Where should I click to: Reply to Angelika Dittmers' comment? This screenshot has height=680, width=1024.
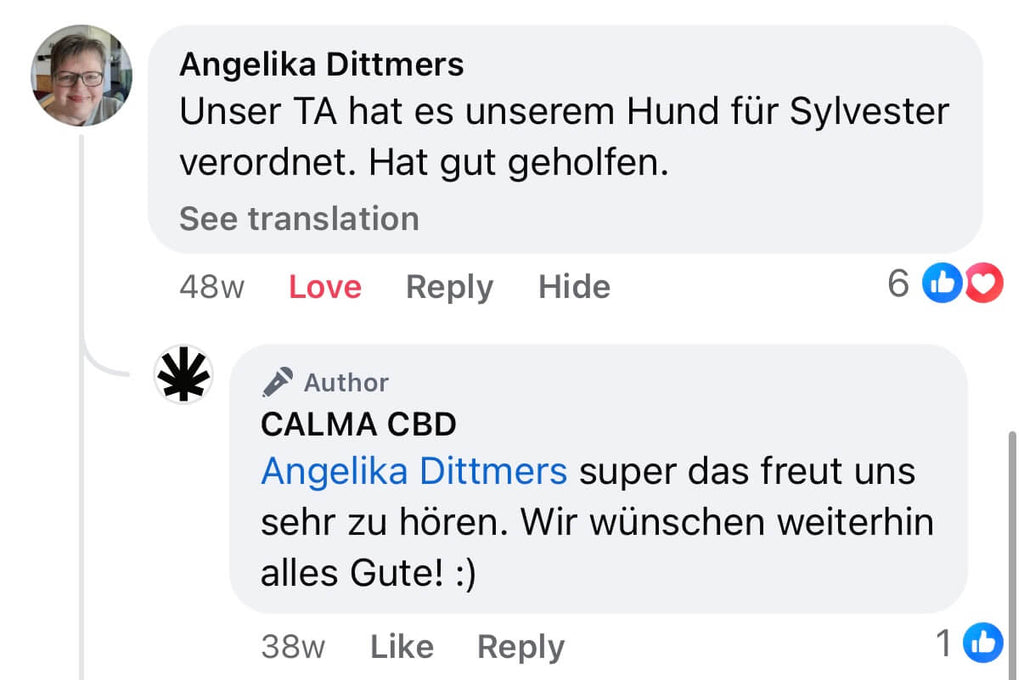tap(449, 287)
